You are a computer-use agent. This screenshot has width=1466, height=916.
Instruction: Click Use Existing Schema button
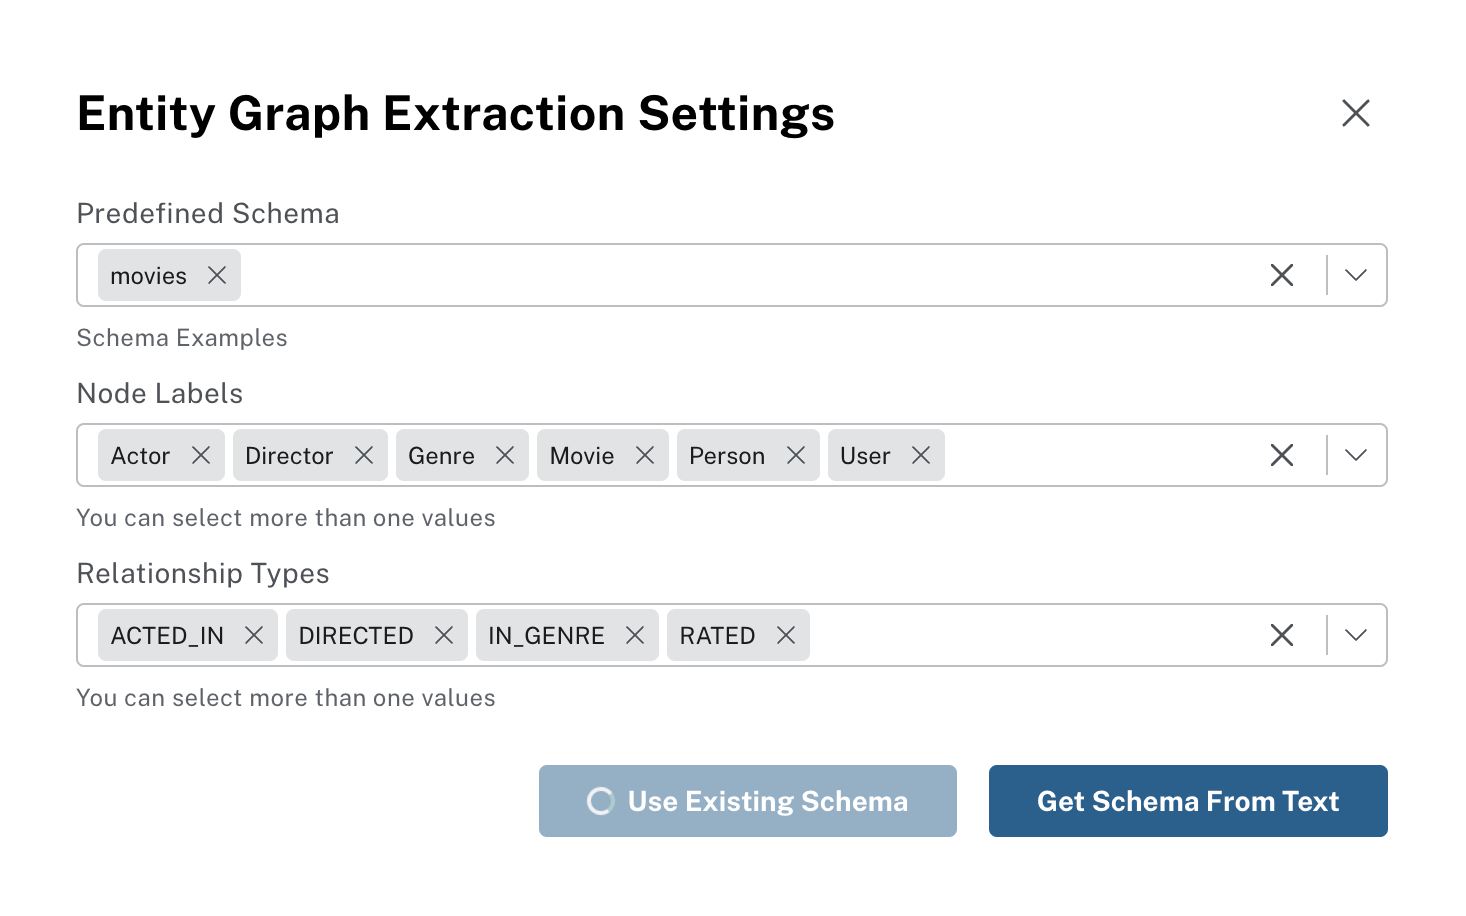point(748,801)
